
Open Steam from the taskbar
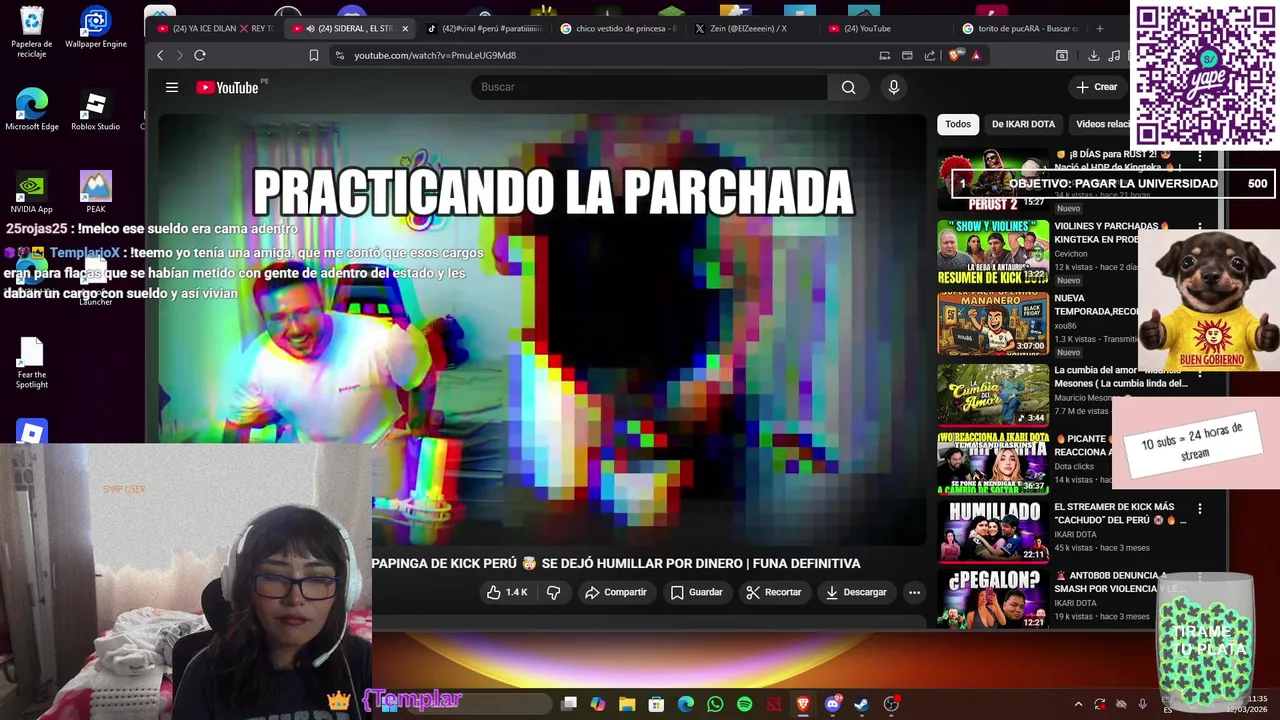(861, 704)
